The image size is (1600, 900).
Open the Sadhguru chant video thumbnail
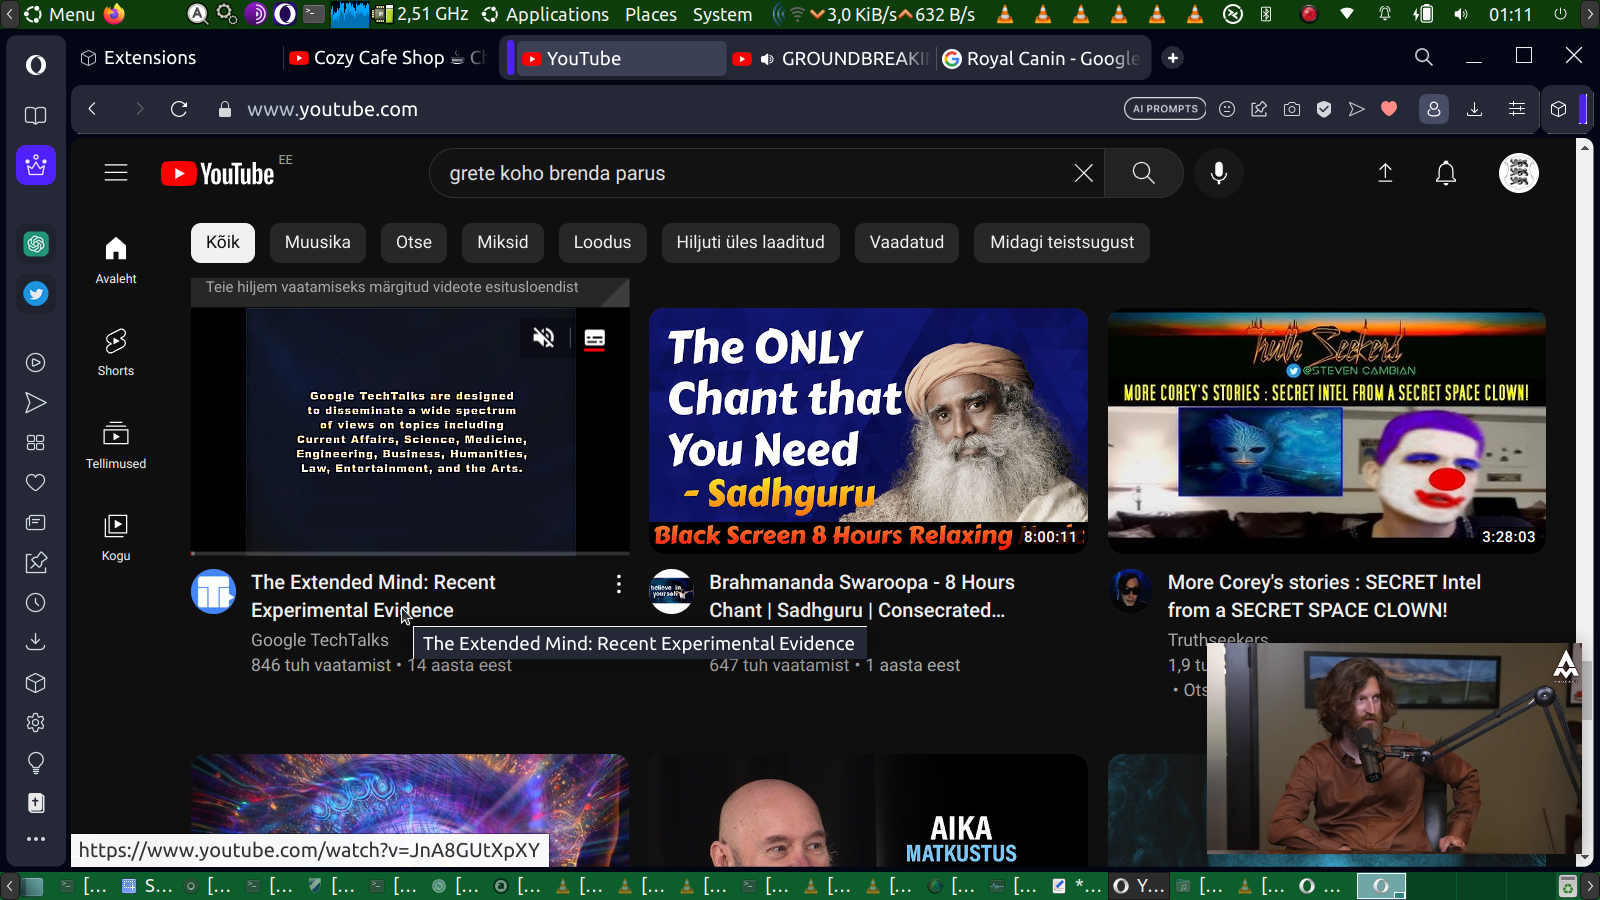[868, 430]
